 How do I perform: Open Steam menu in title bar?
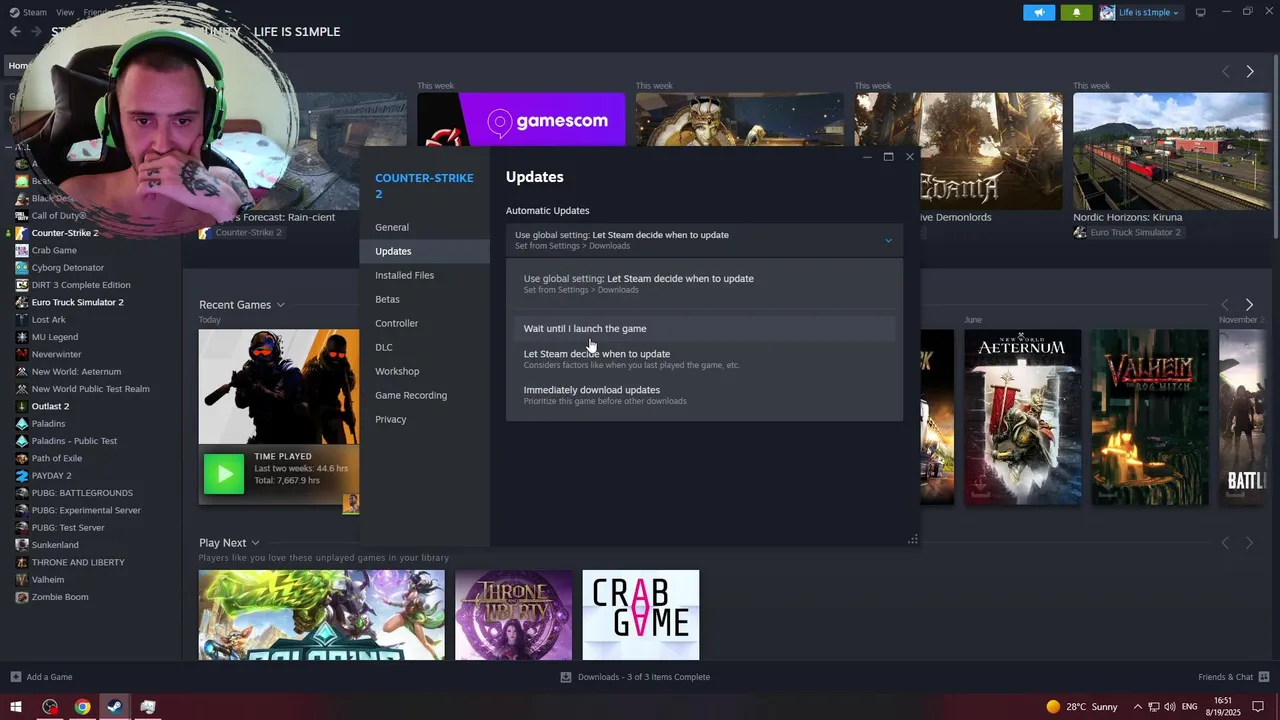coord(28,12)
